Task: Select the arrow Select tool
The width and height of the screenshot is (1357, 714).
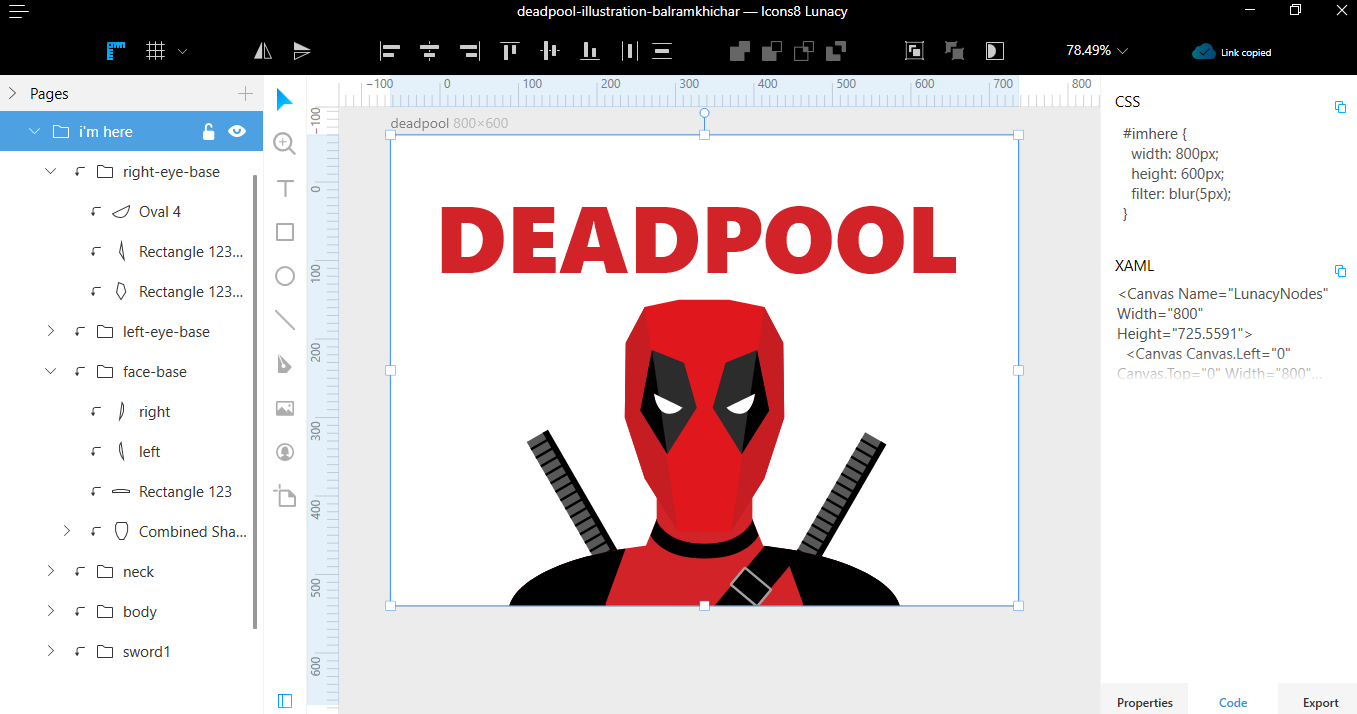Action: pos(285,99)
